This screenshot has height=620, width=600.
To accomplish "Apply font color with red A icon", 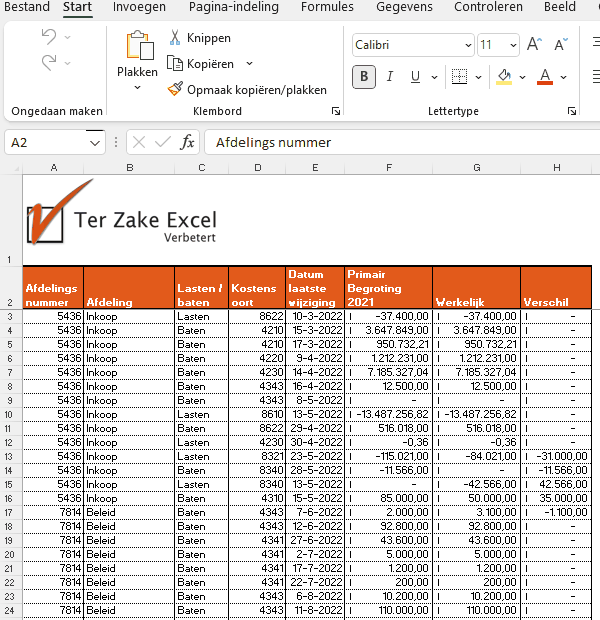I will click(x=545, y=77).
